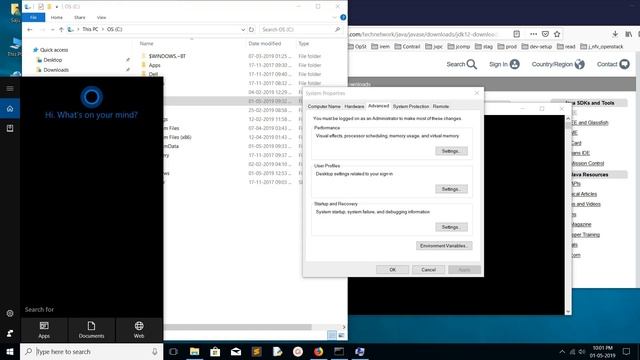Viewport: 640px width, 360px height.
Task: Filter Cortana search by Apps
Action: coord(44,330)
